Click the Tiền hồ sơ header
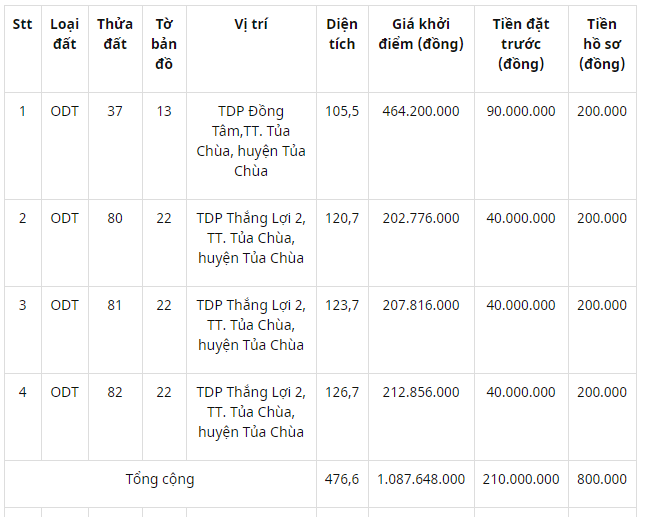 coord(602,44)
